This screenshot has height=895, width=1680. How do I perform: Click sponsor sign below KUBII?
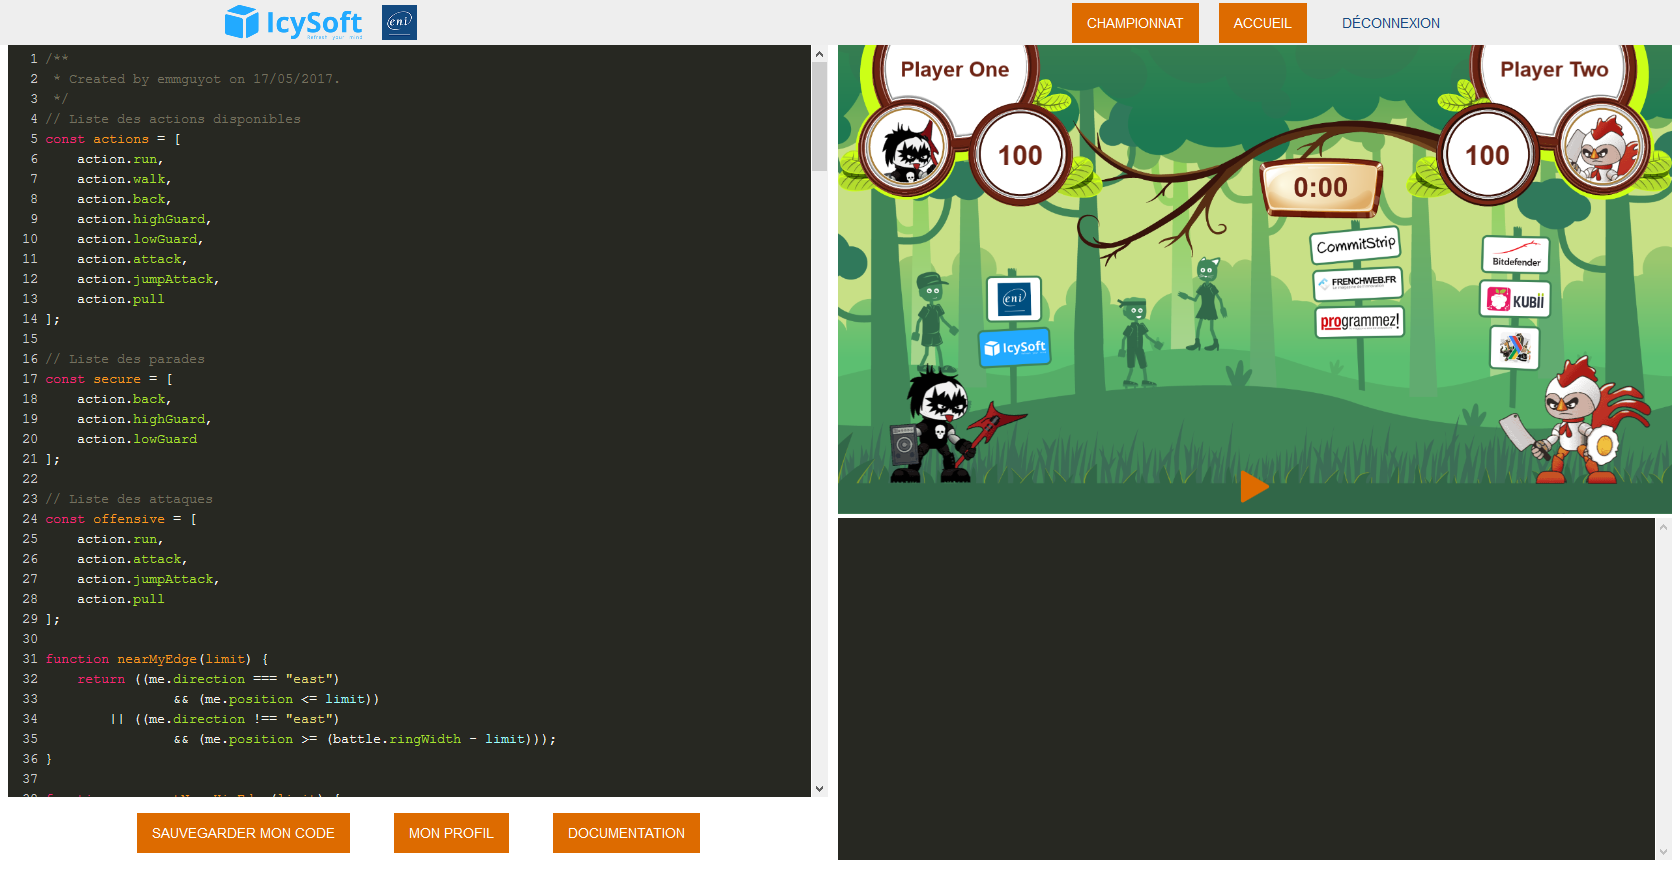[x=1514, y=348]
